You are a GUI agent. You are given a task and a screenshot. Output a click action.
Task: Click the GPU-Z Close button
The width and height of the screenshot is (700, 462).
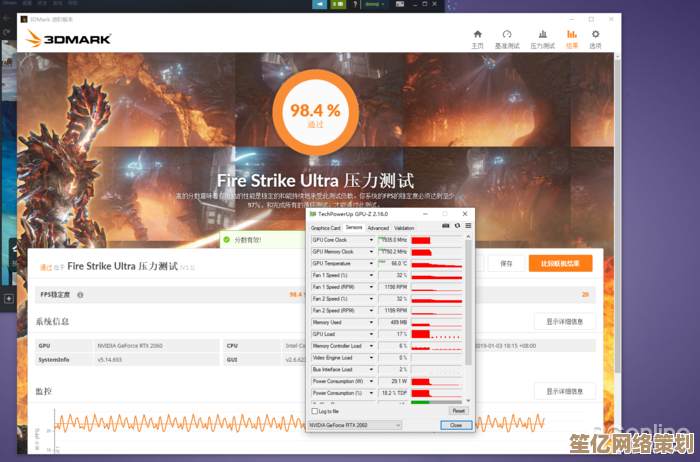456,425
